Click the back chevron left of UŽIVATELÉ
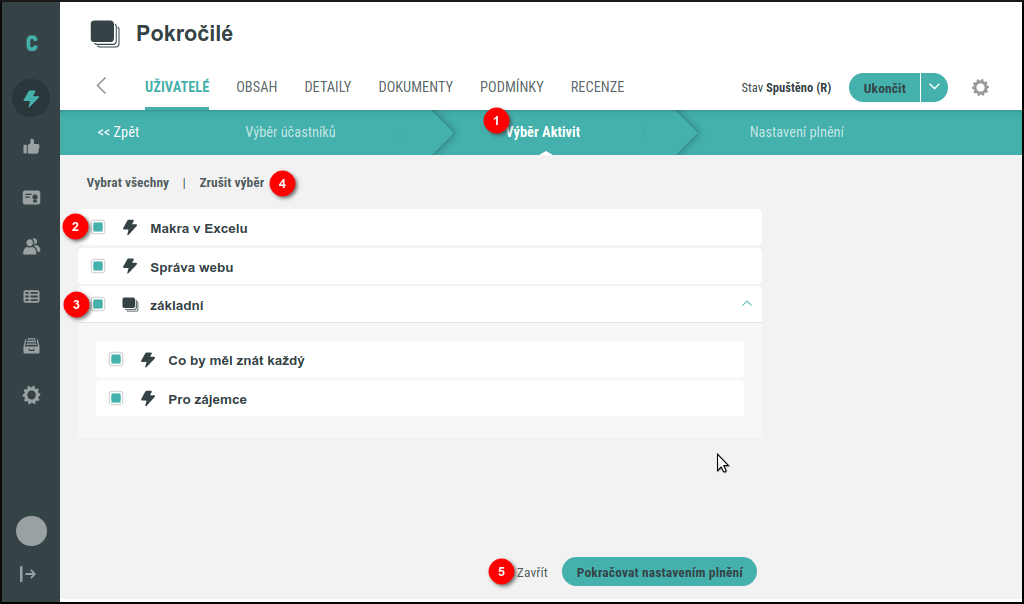Screen dimensions: 1024x604 click(101, 87)
